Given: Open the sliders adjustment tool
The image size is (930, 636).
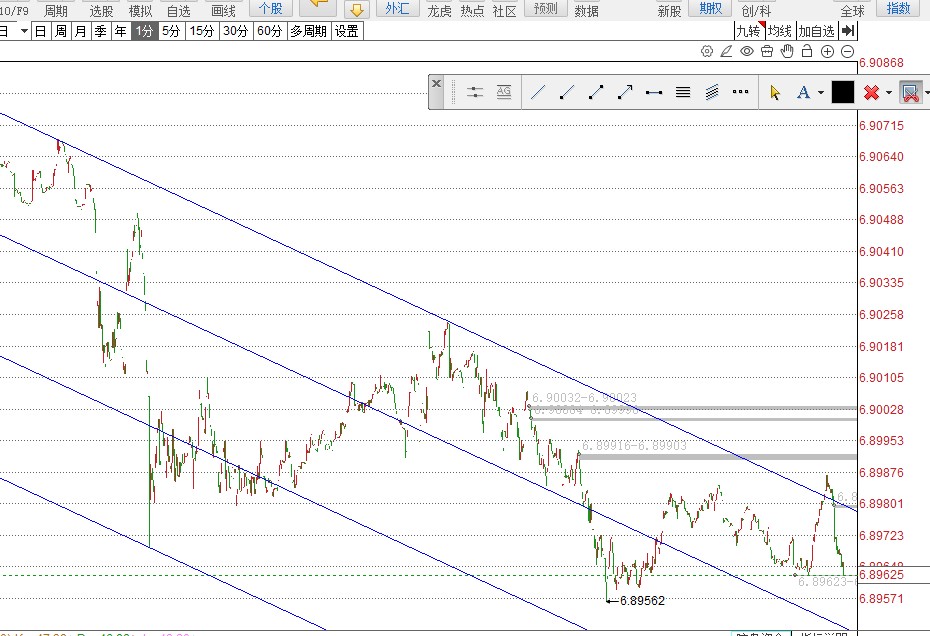Looking at the screenshot, I should [x=474, y=92].
